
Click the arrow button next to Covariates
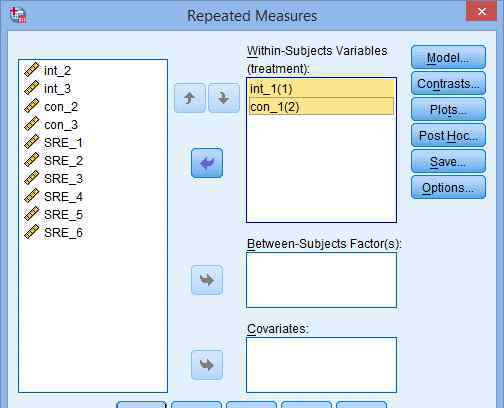click(207, 365)
